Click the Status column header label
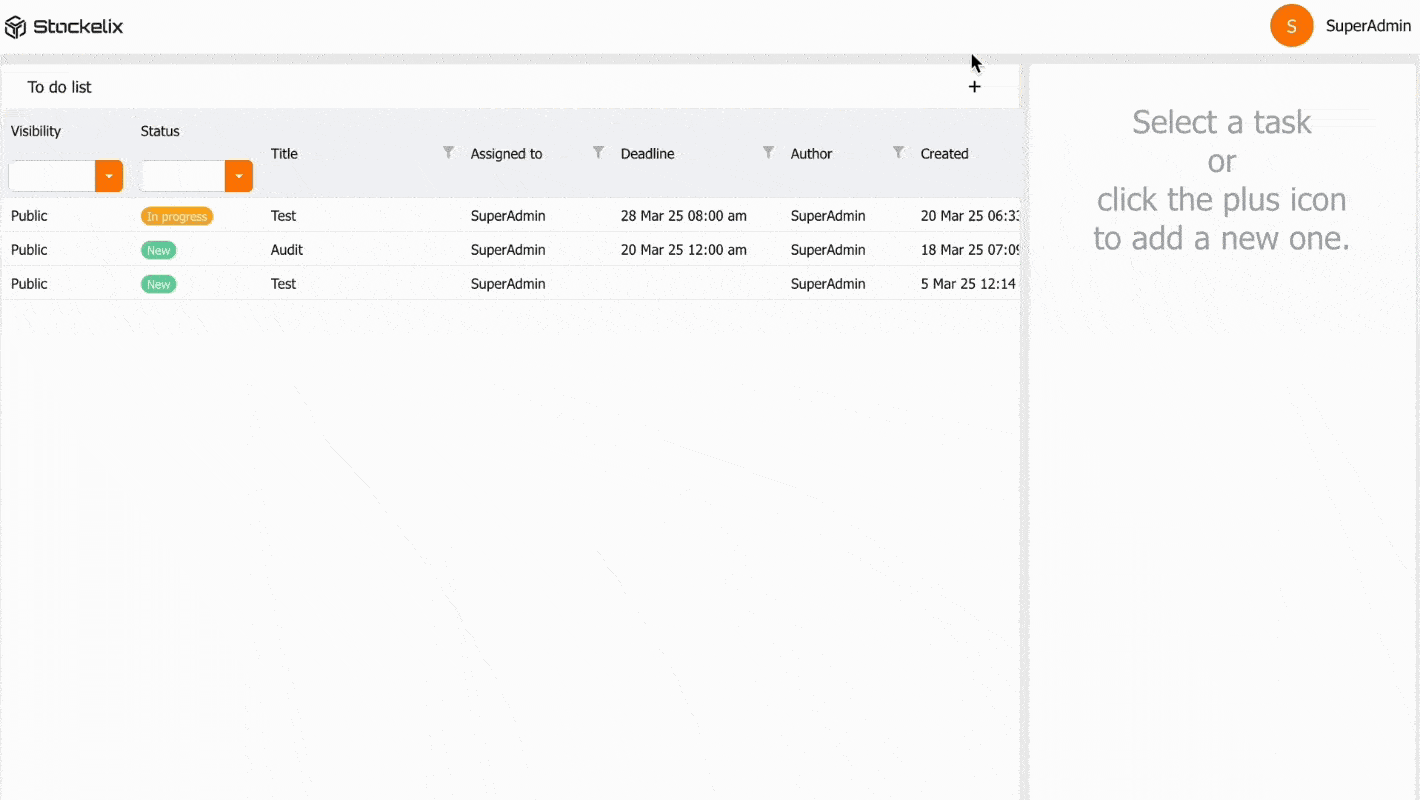 tap(160, 131)
